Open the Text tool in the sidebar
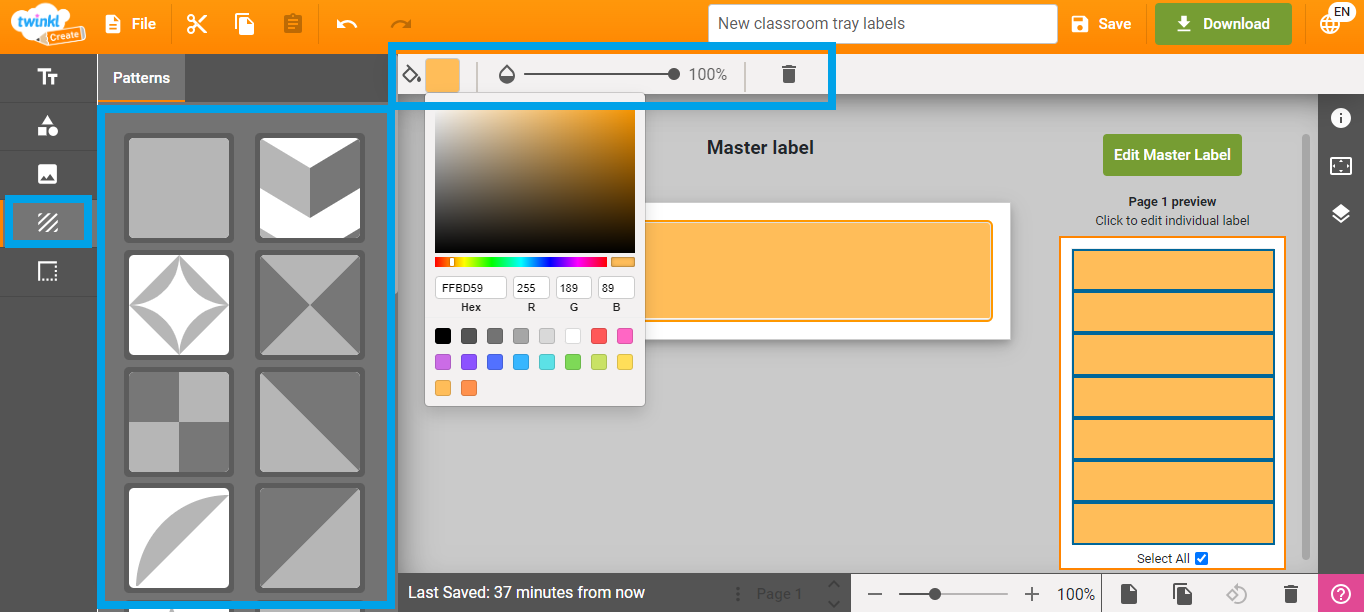The height and width of the screenshot is (612, 1364). coord(47,77)
